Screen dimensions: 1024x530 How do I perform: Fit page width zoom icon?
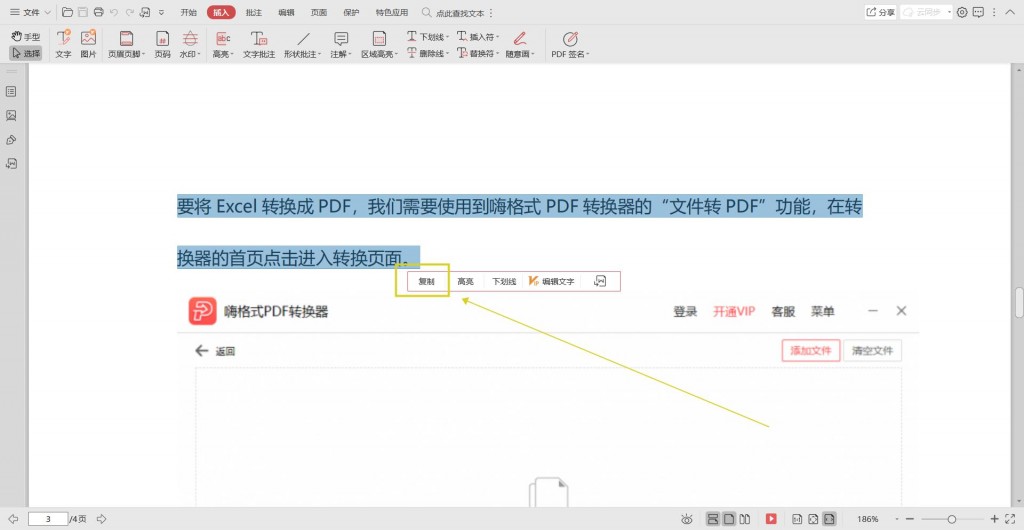829,519
